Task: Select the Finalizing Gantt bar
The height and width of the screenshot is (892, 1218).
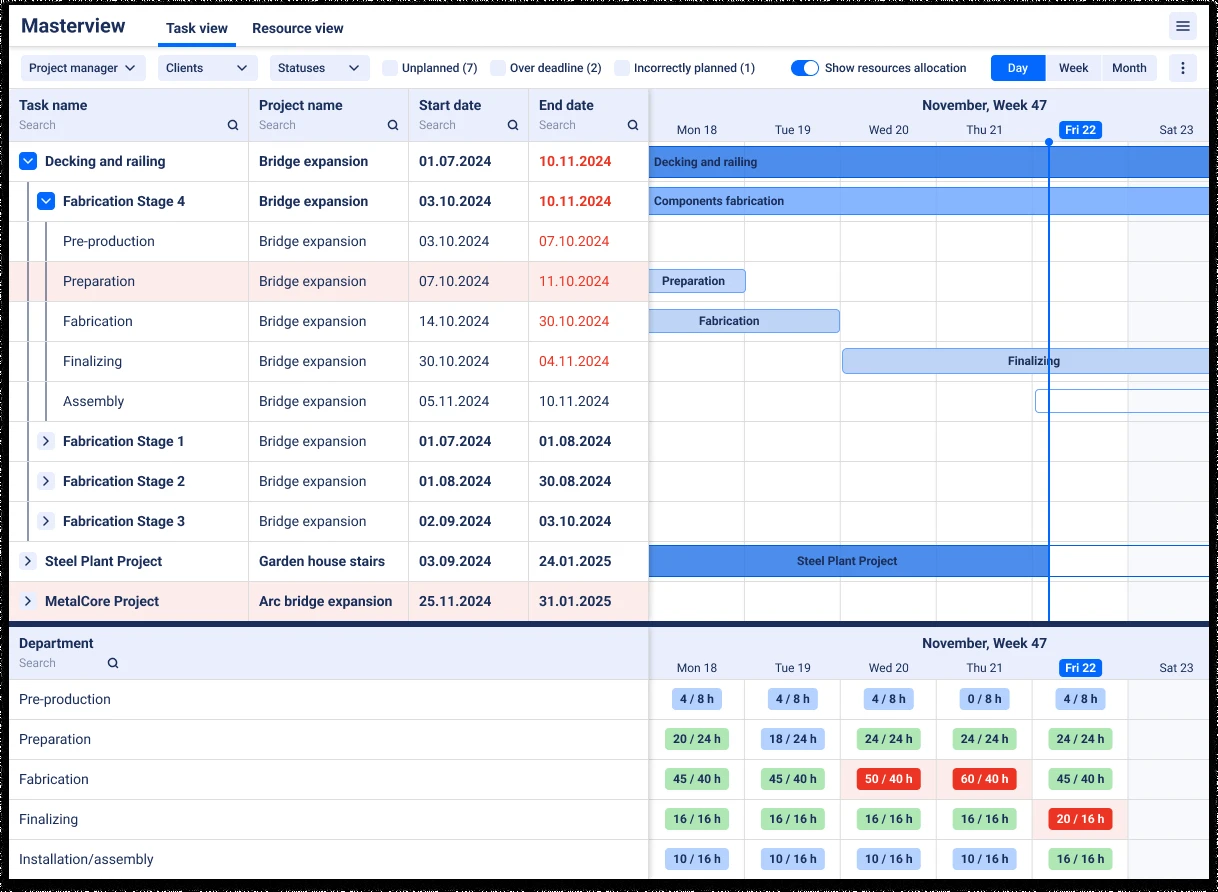Action: point(1025,361)
